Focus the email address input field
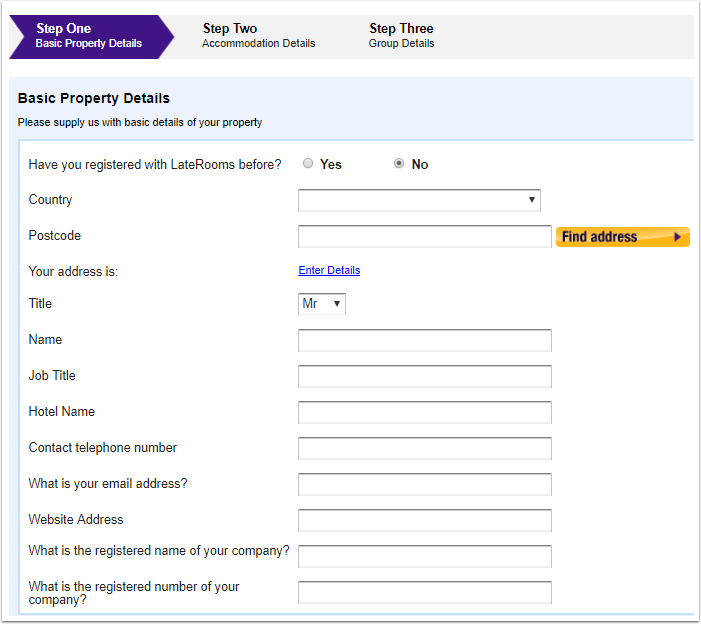This screenshot has height=624, width=701. click(x=425, y=484)
